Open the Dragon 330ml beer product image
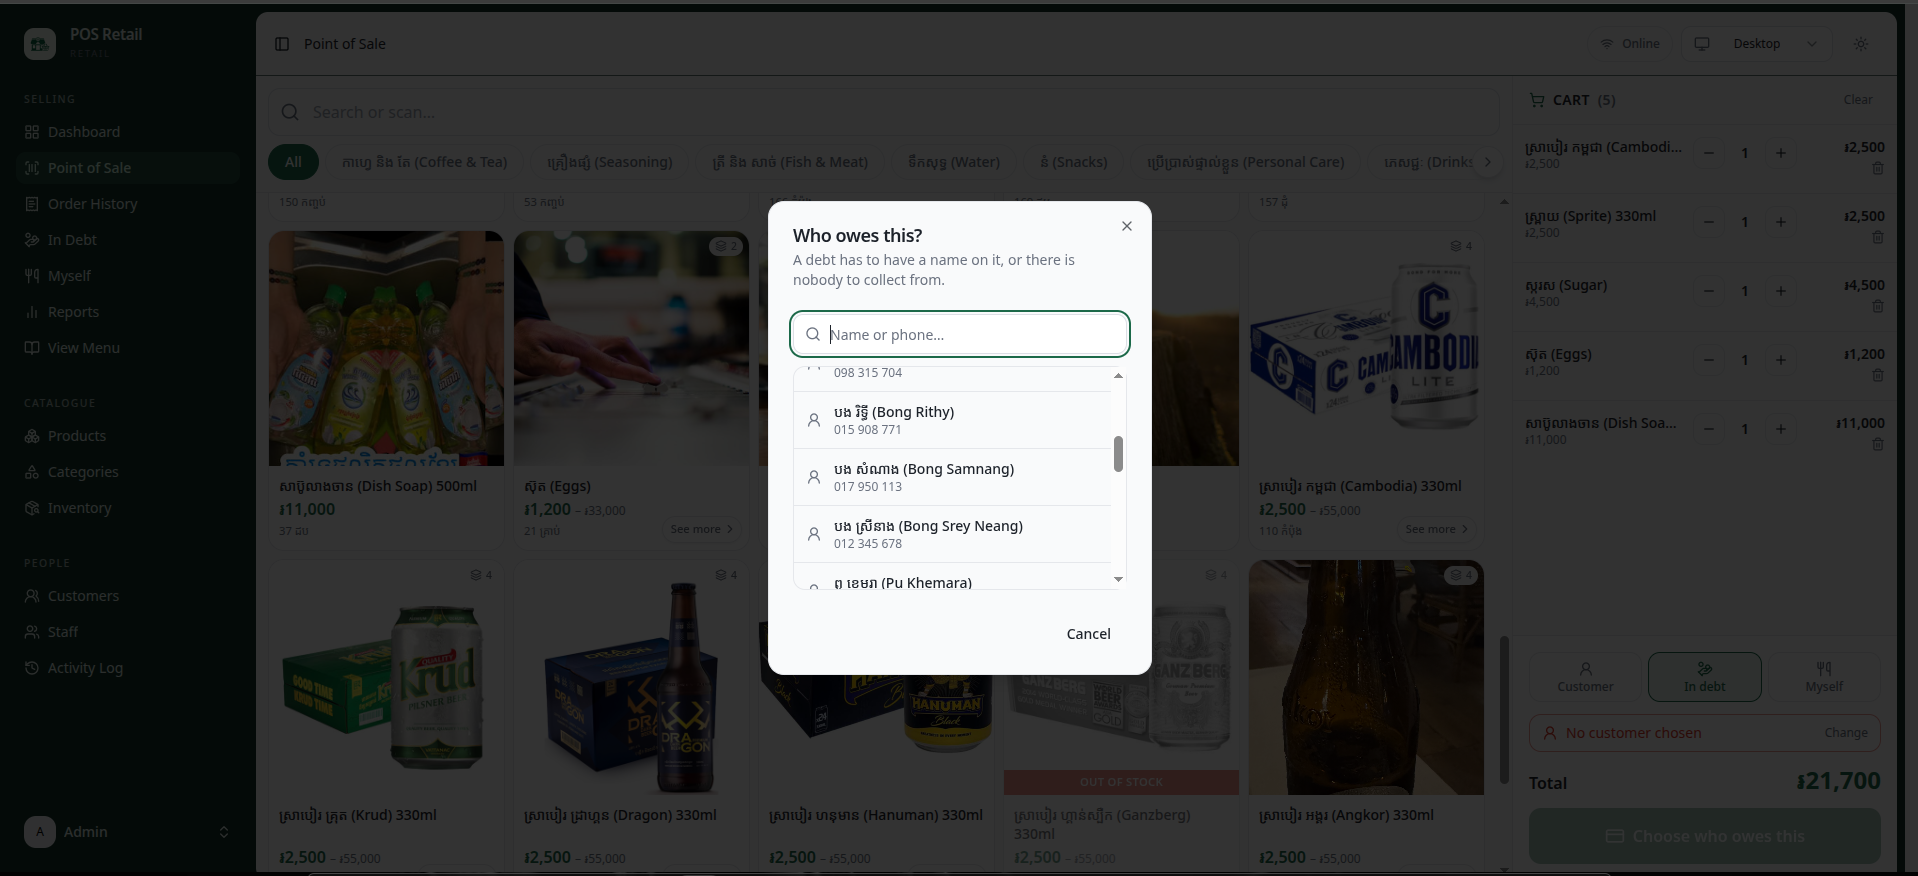 (631, 678)
